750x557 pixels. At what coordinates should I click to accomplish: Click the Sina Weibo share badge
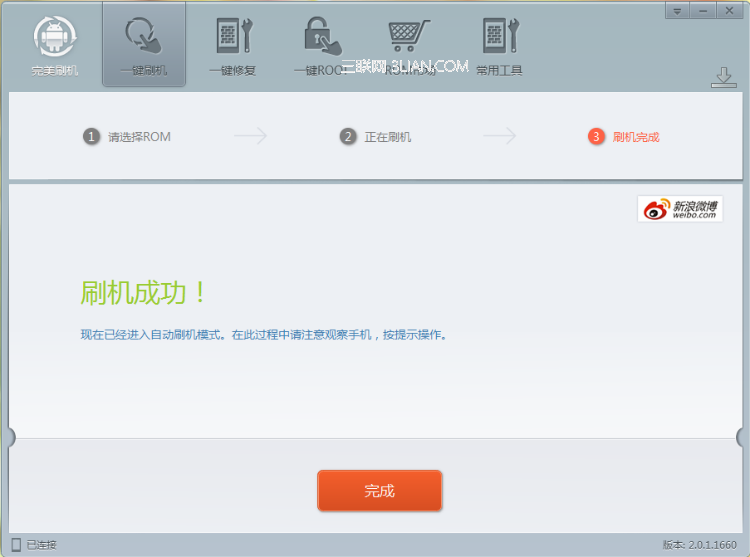tap(680, 209)
